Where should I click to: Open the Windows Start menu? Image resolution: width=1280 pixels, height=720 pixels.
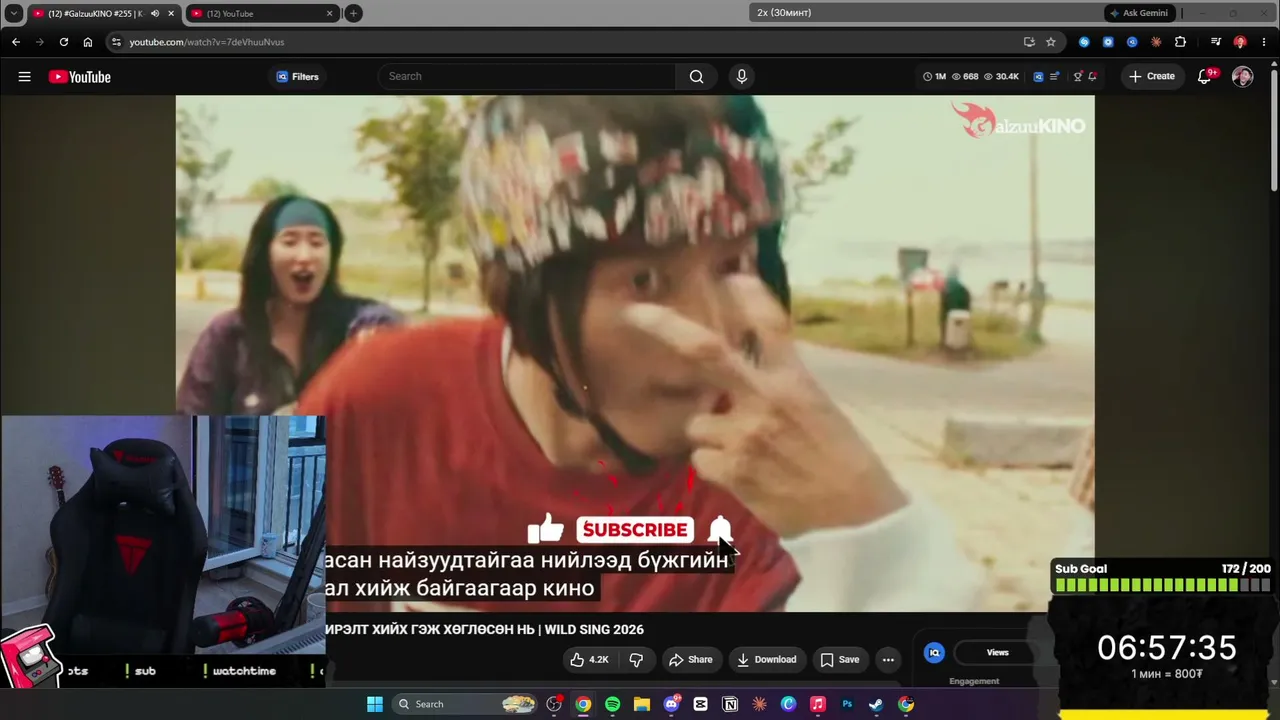[x=375, y=704]
